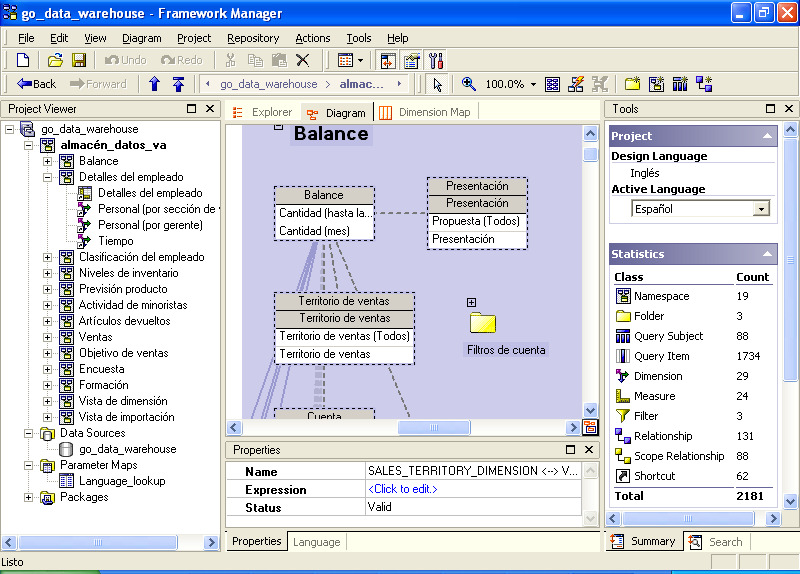The height and width of the screenshot is (574, 800).
Task: Select Cantidad (mes) in Balance box
Action: pos(314,231)
